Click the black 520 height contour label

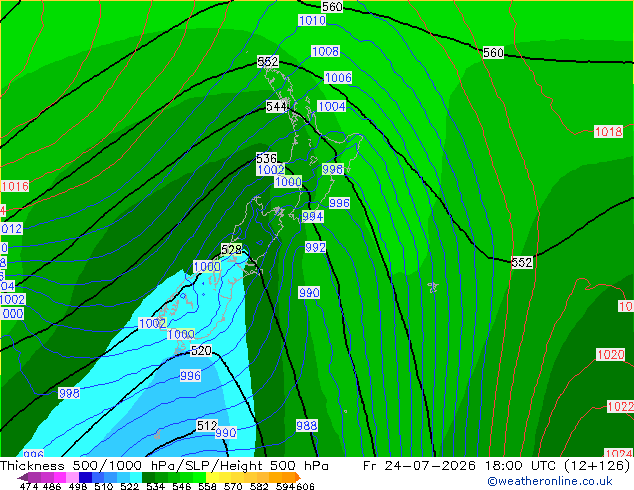pos(201,351)
